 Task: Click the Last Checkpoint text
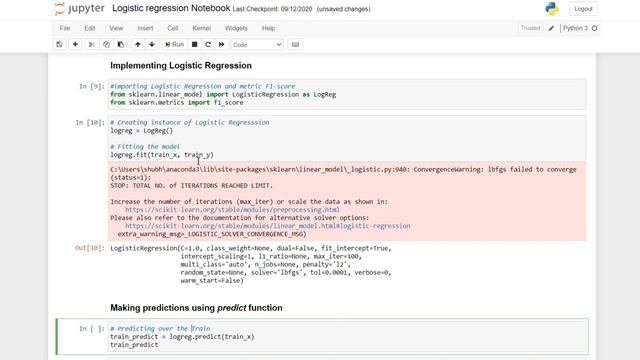[x=272, y=9]
